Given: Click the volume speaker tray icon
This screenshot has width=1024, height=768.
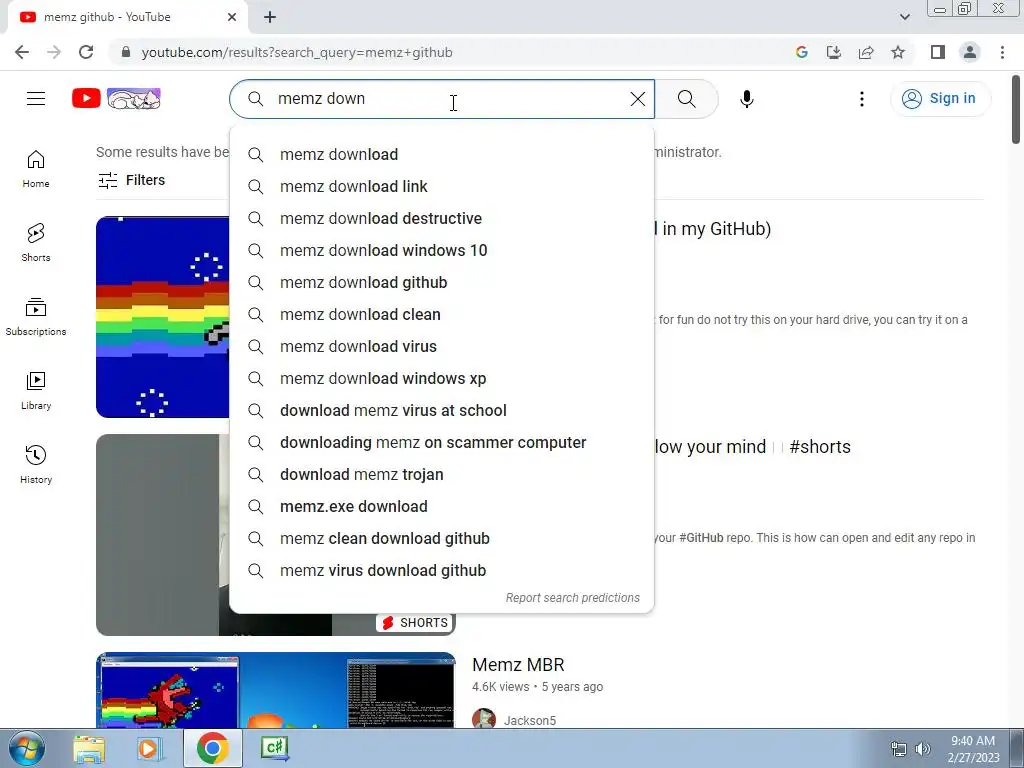Looking at the screenshot, I should click(923, 749).
